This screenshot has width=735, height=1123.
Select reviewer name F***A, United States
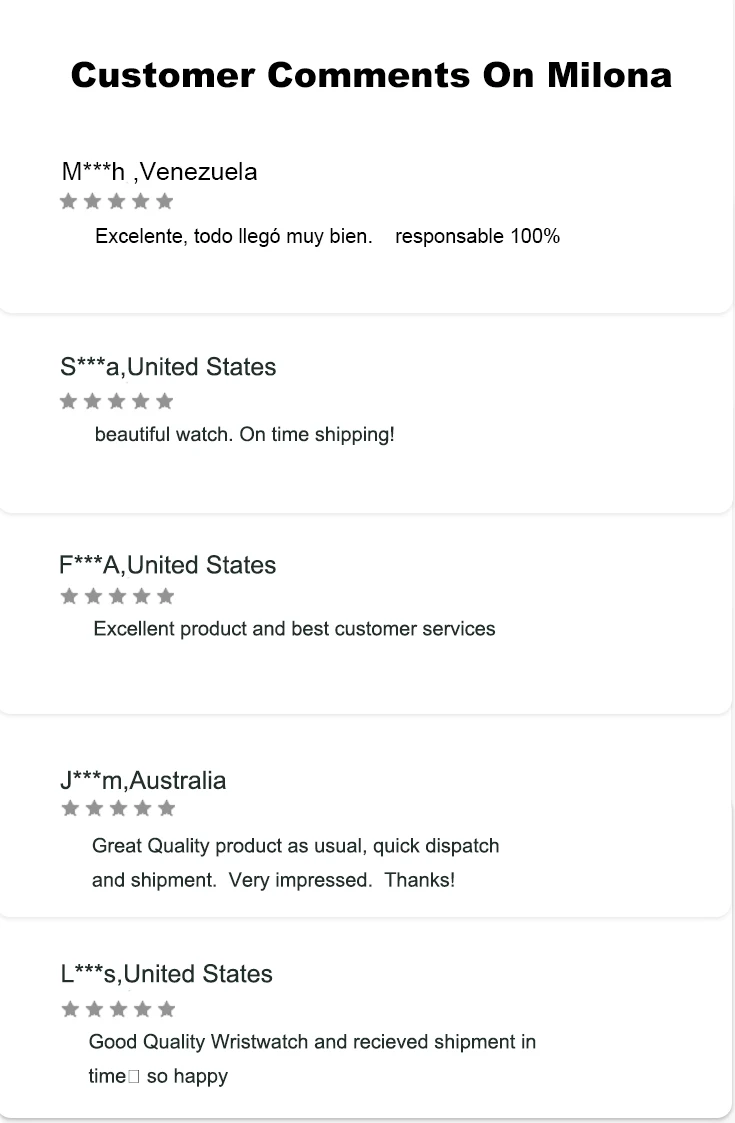[167, 565]
